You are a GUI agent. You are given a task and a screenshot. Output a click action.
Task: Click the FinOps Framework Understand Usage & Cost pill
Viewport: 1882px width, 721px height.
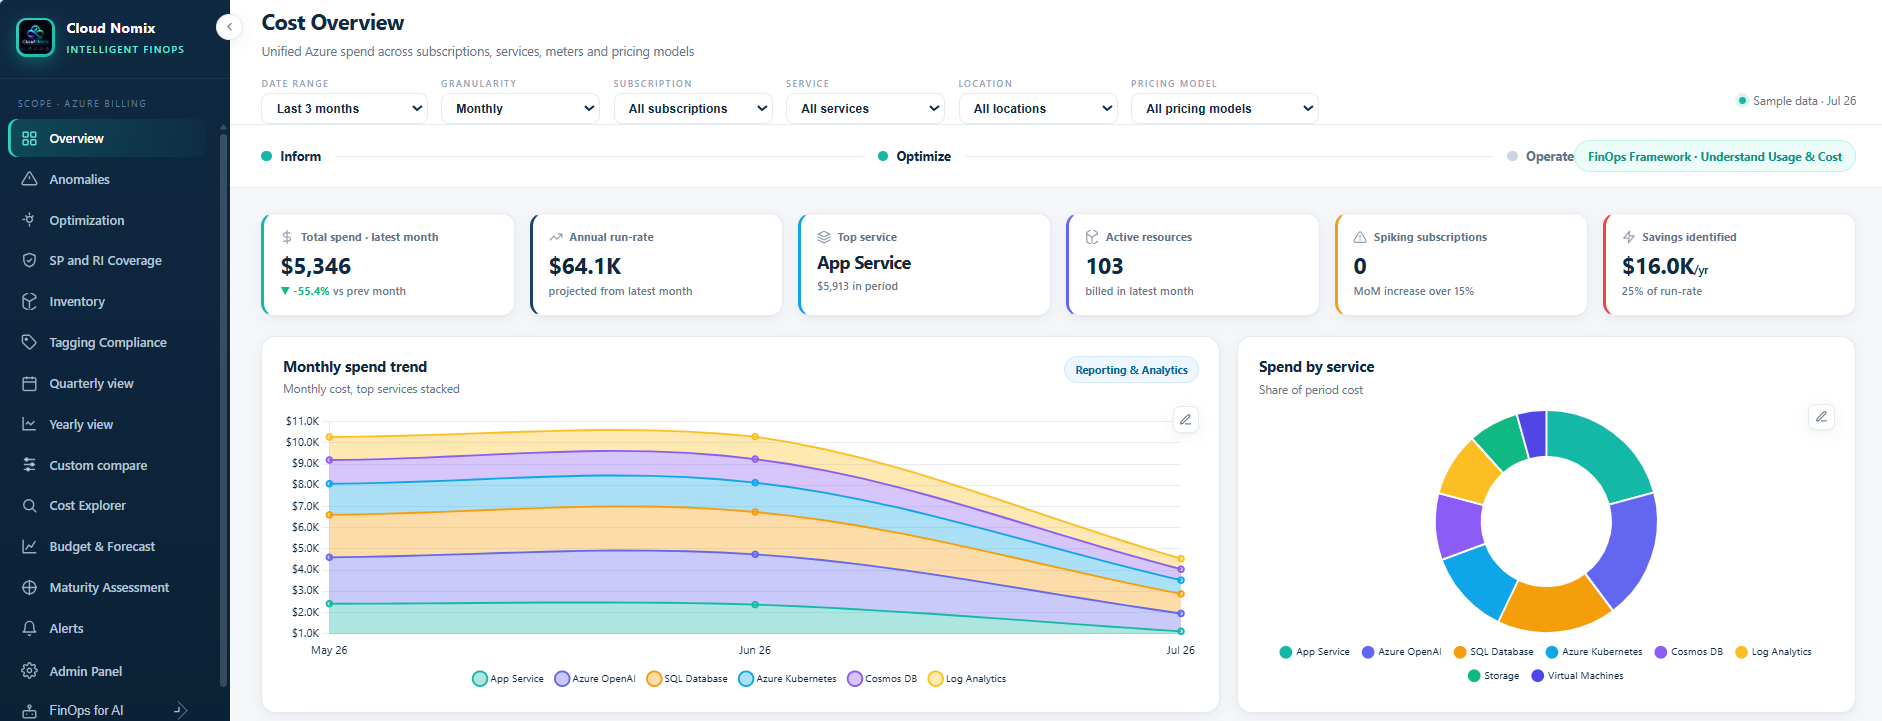[1715, 157]
